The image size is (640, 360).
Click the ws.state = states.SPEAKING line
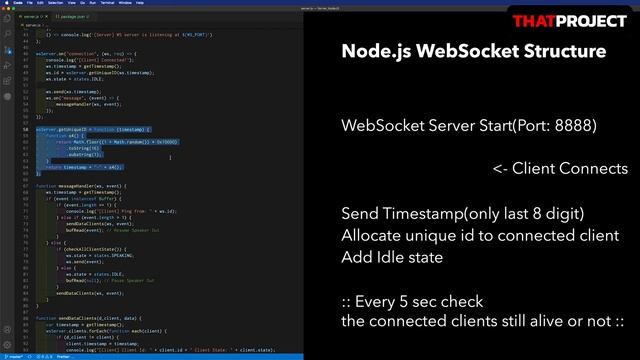[x=100, y=256]
